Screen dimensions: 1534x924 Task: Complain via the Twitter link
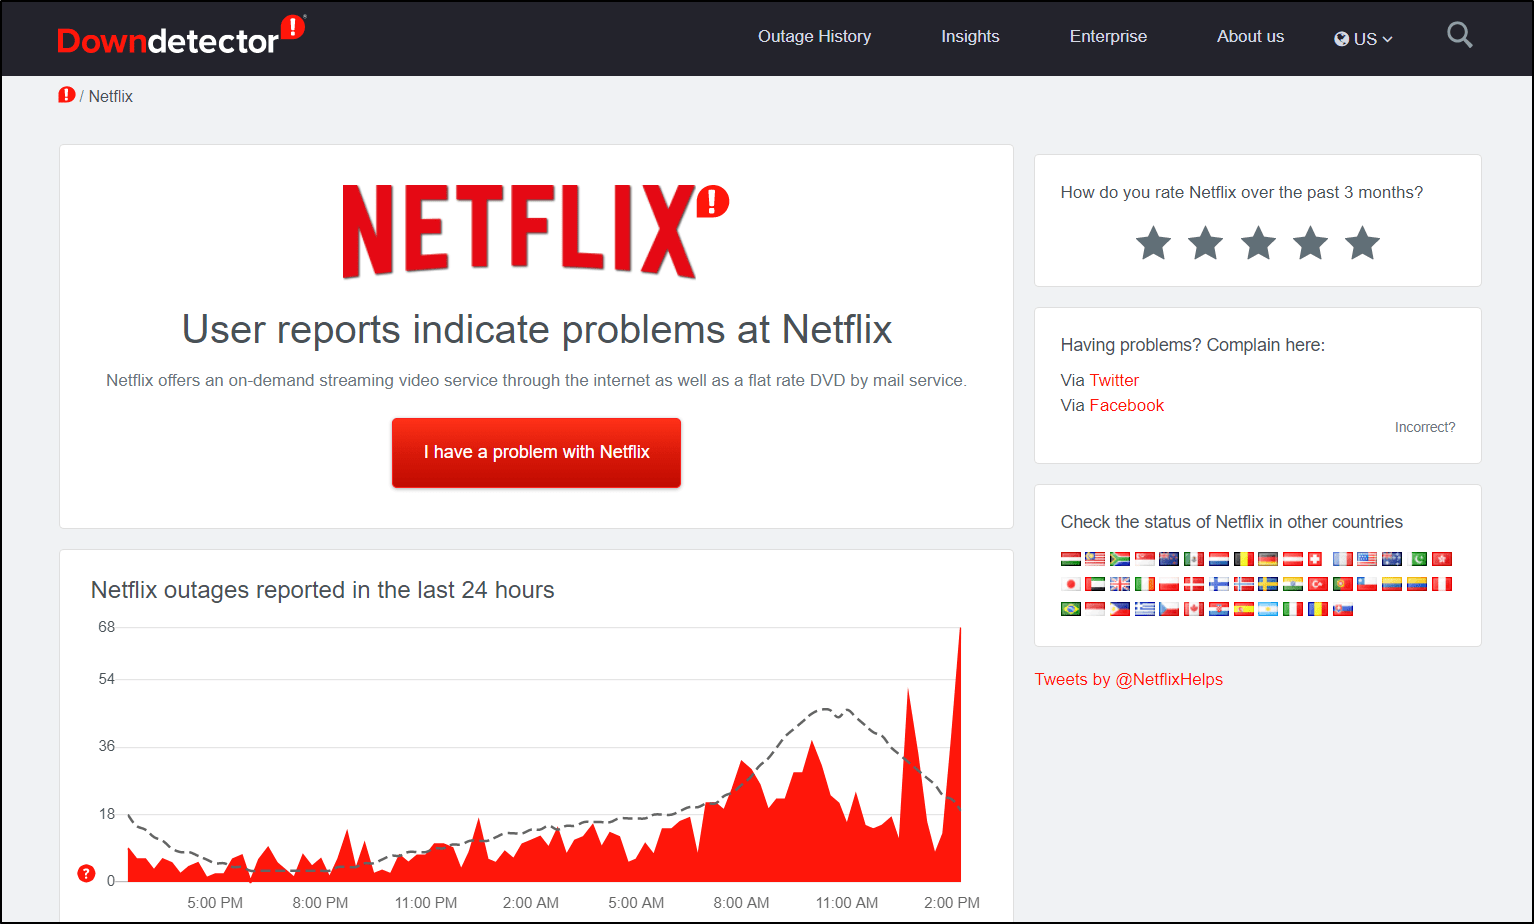(x=1114, y=380)
